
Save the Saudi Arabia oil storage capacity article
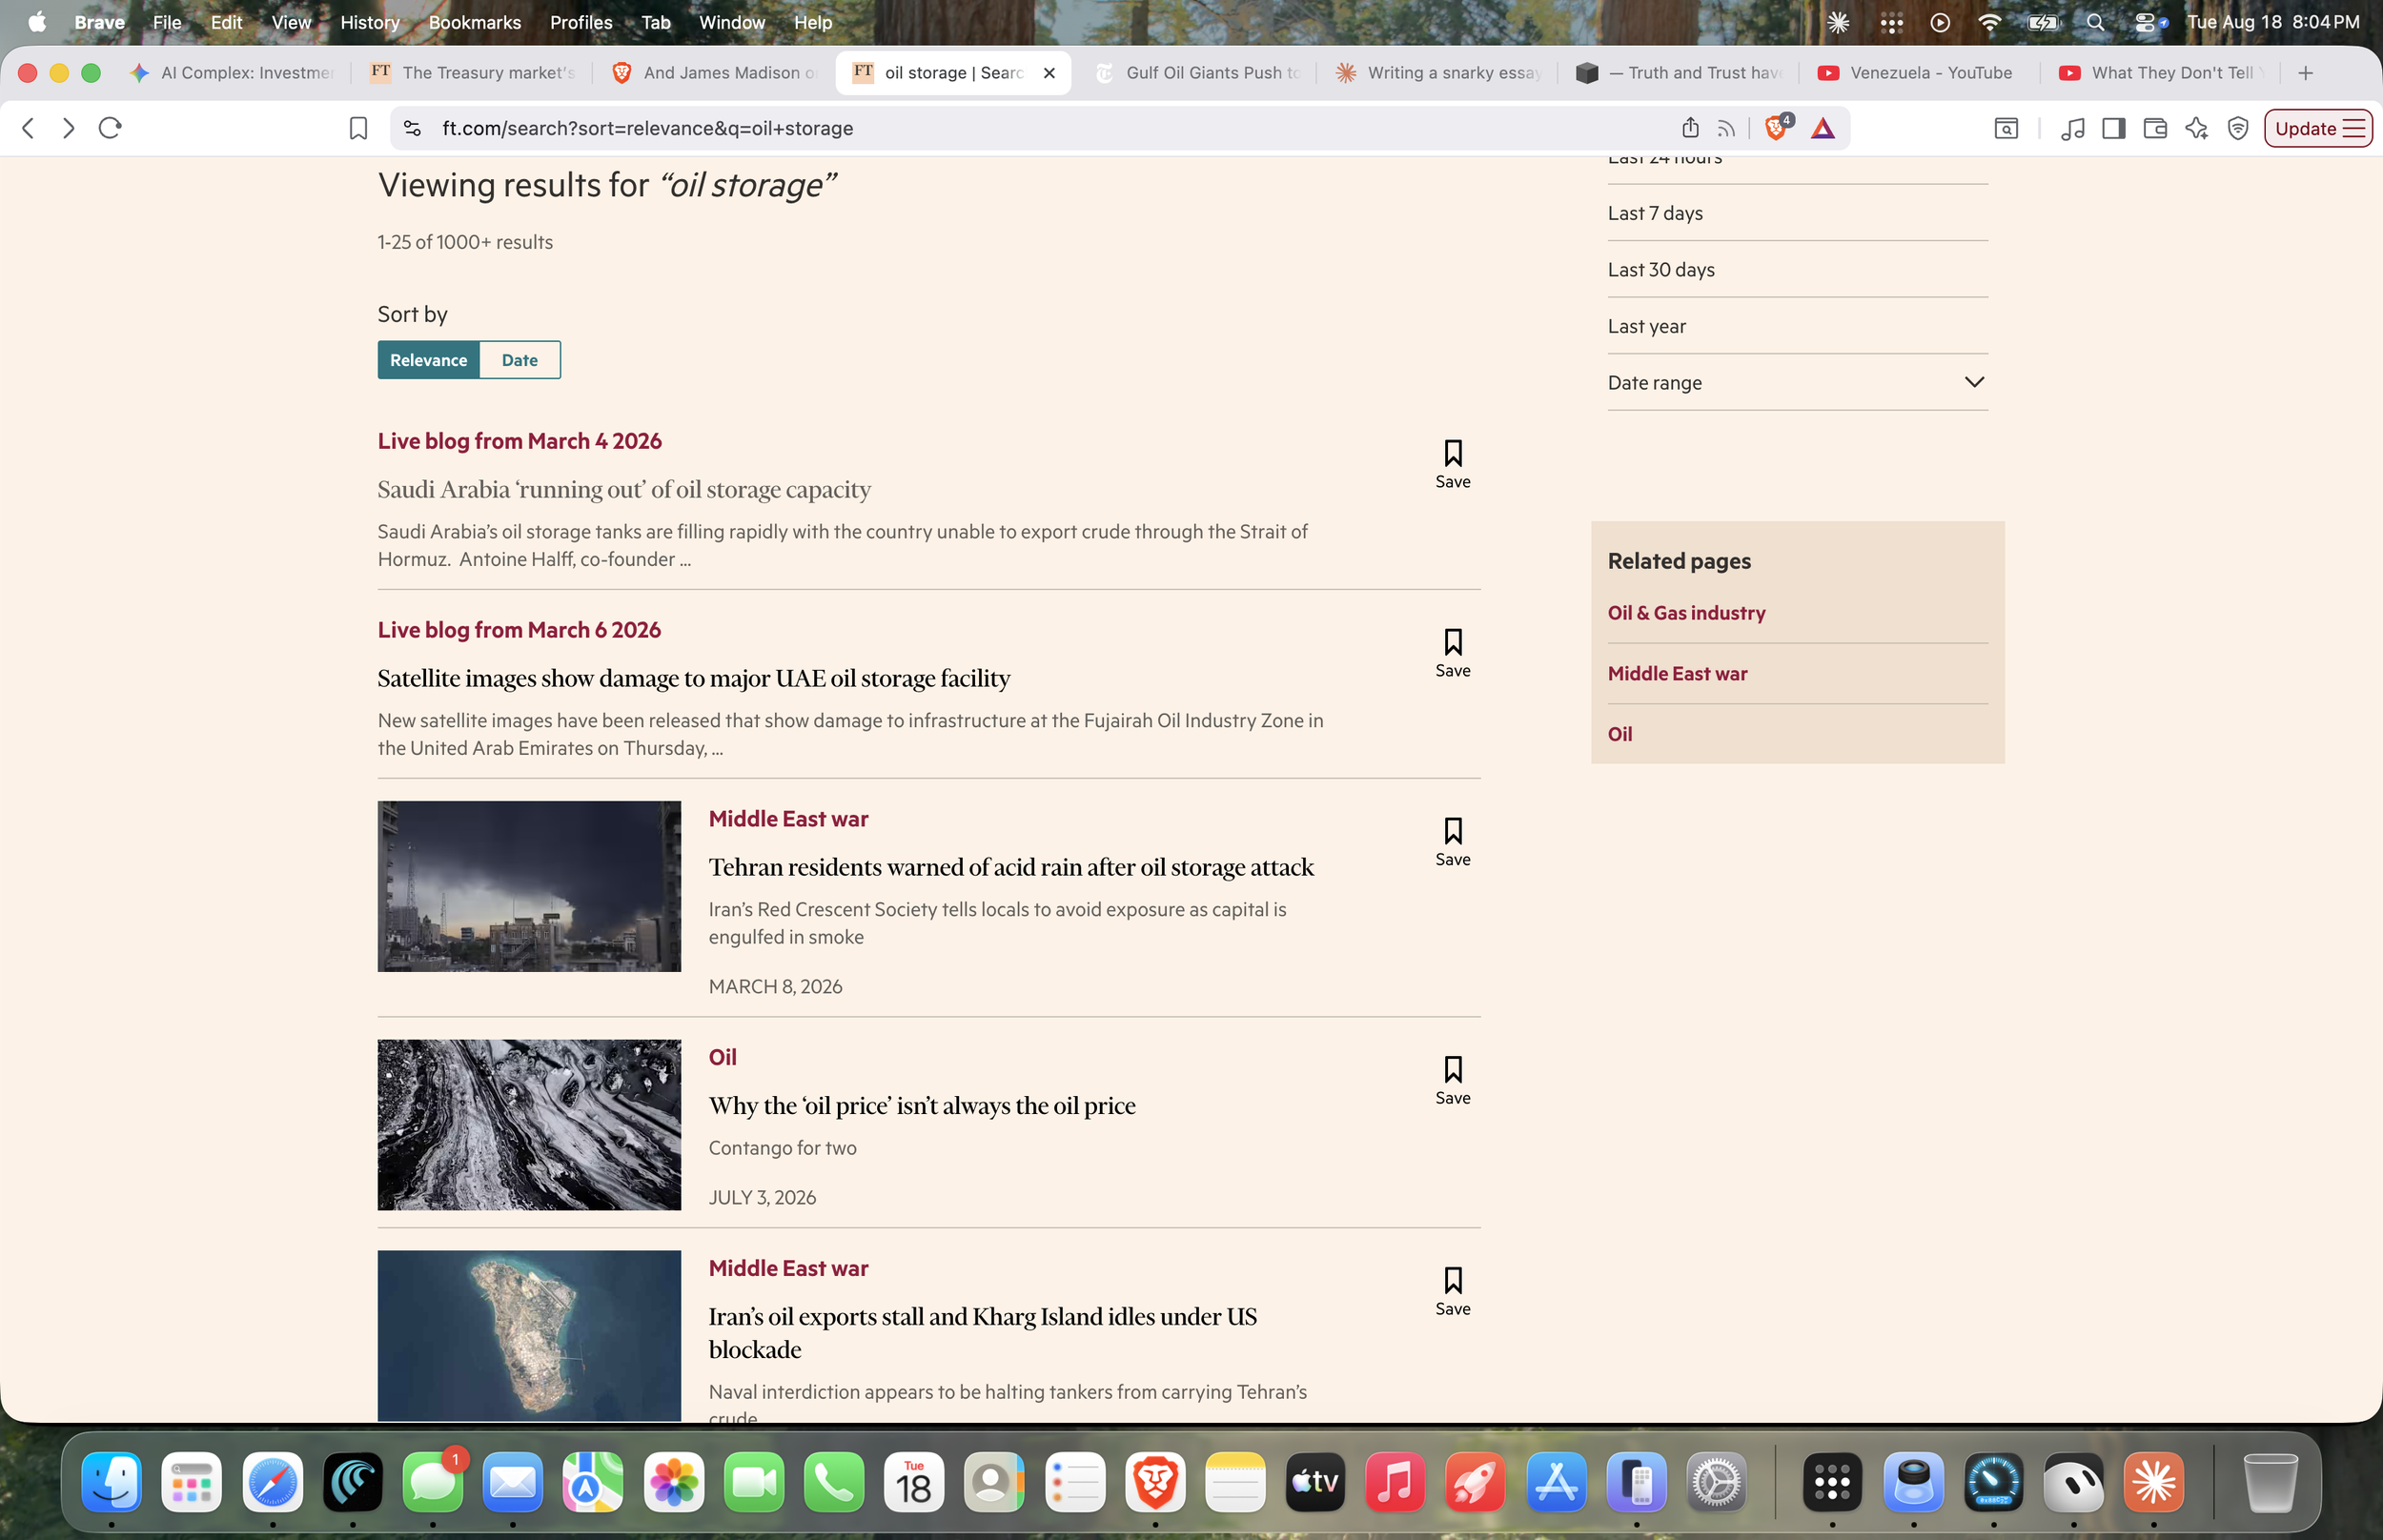tap(1453, 464)
